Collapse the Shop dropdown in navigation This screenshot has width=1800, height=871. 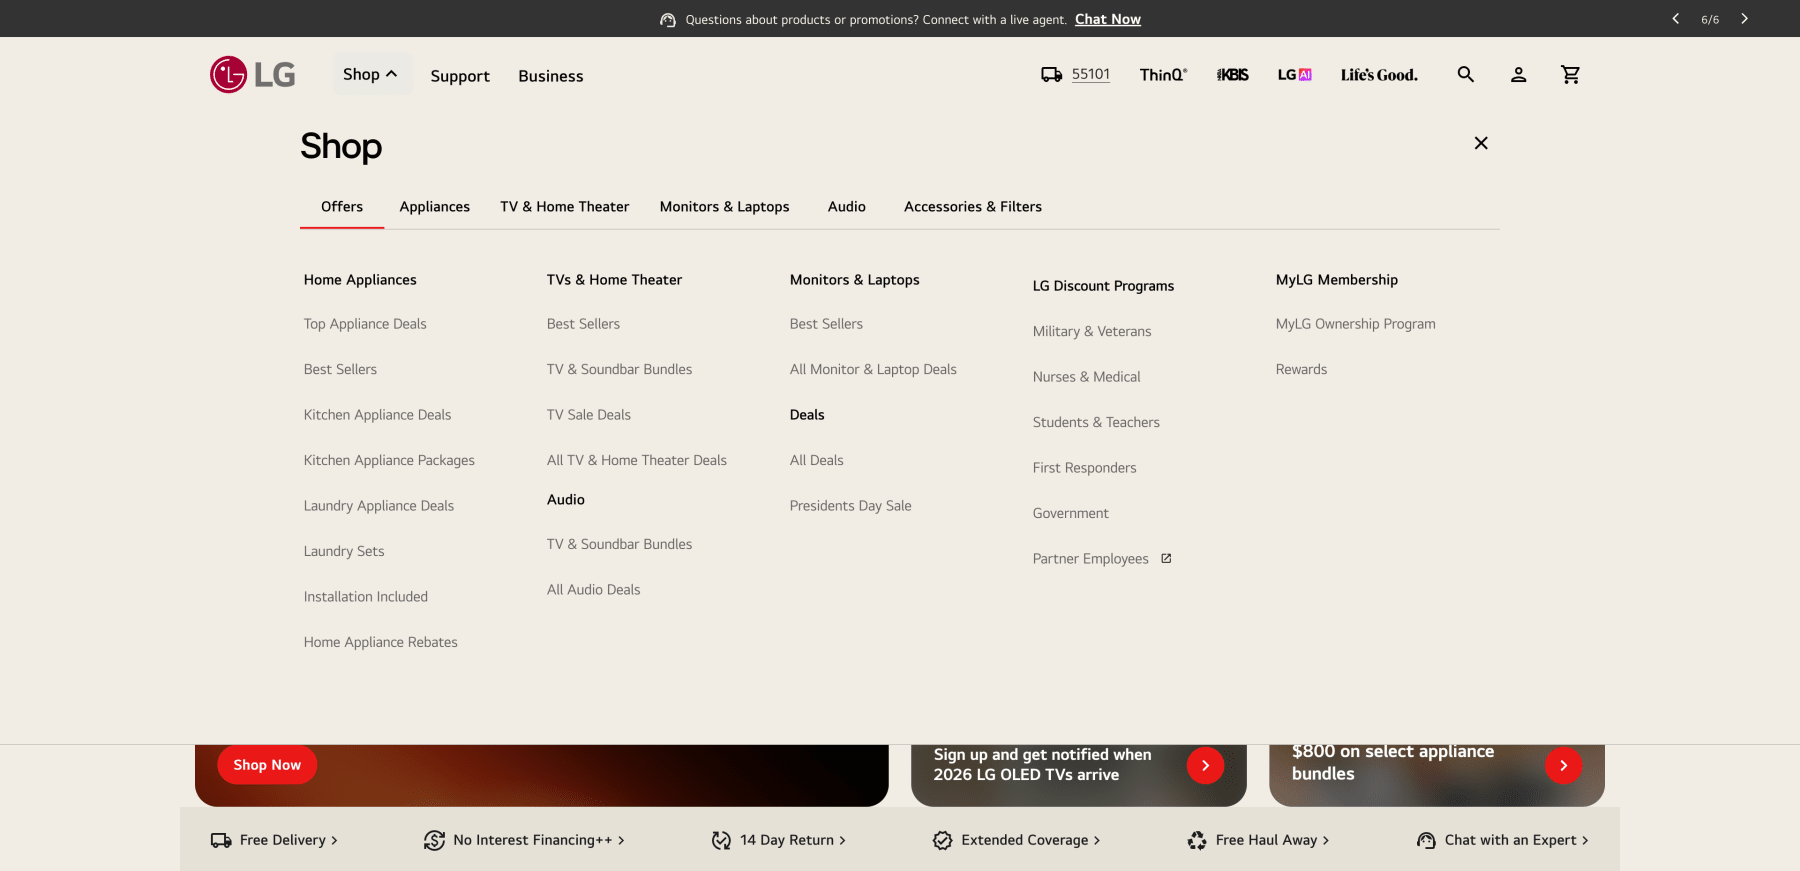tap(371, 75)
